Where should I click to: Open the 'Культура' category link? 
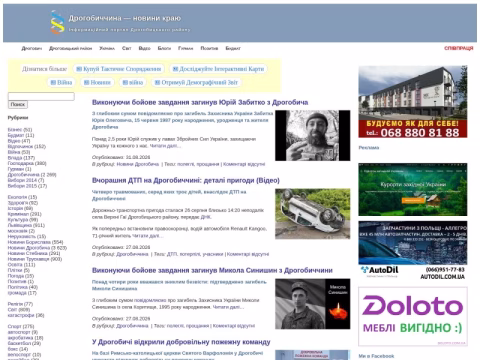click(x=18, y=220)
